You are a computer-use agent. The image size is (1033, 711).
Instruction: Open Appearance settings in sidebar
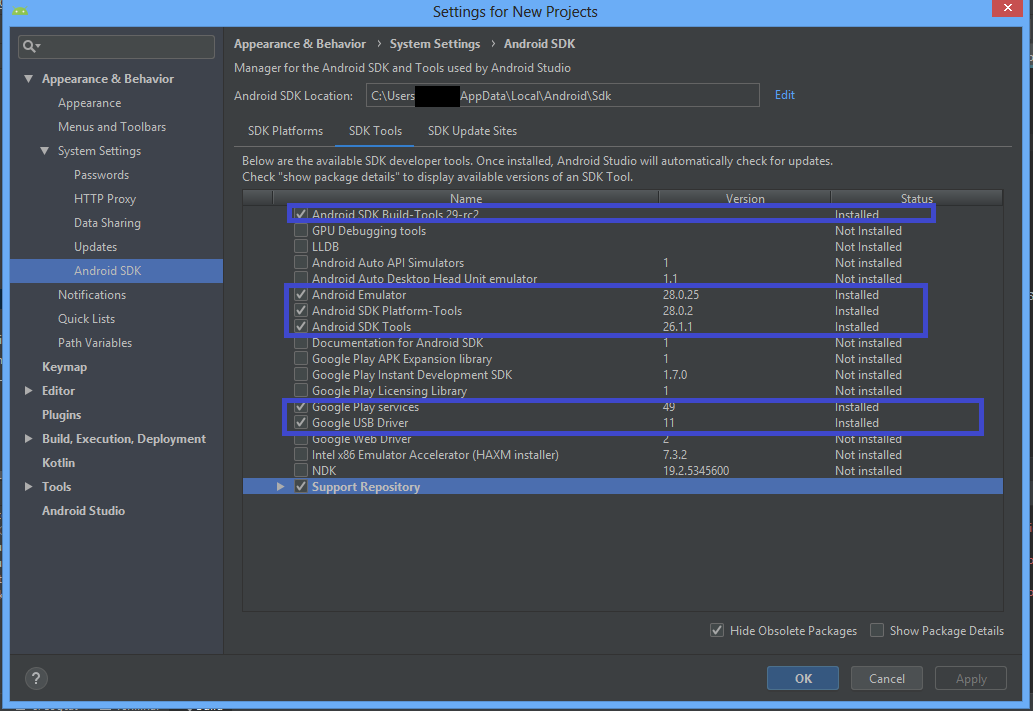(90, 103)
